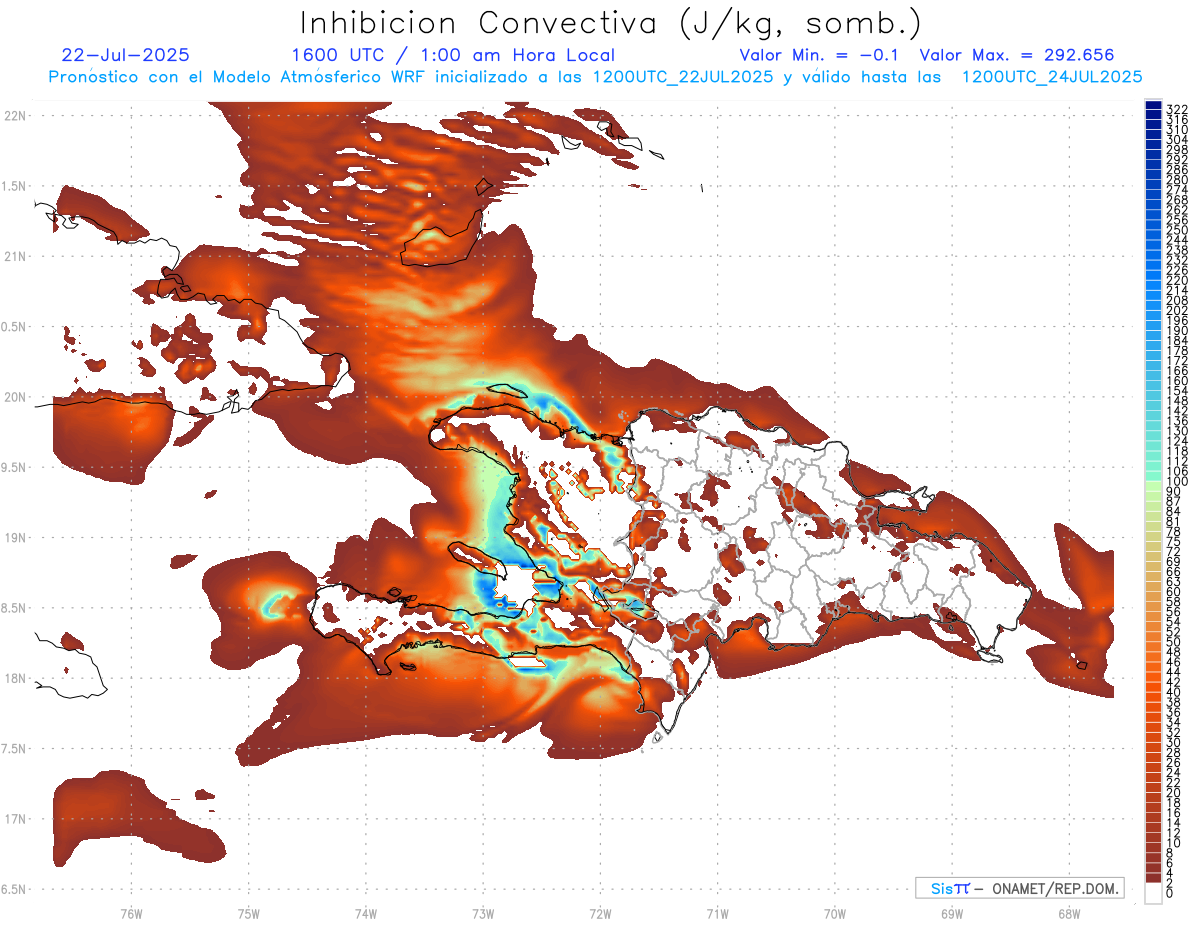Viewport: 1200px width, 927px height.
Task: Click the "18N" latitude label
Action: point(15,678)
